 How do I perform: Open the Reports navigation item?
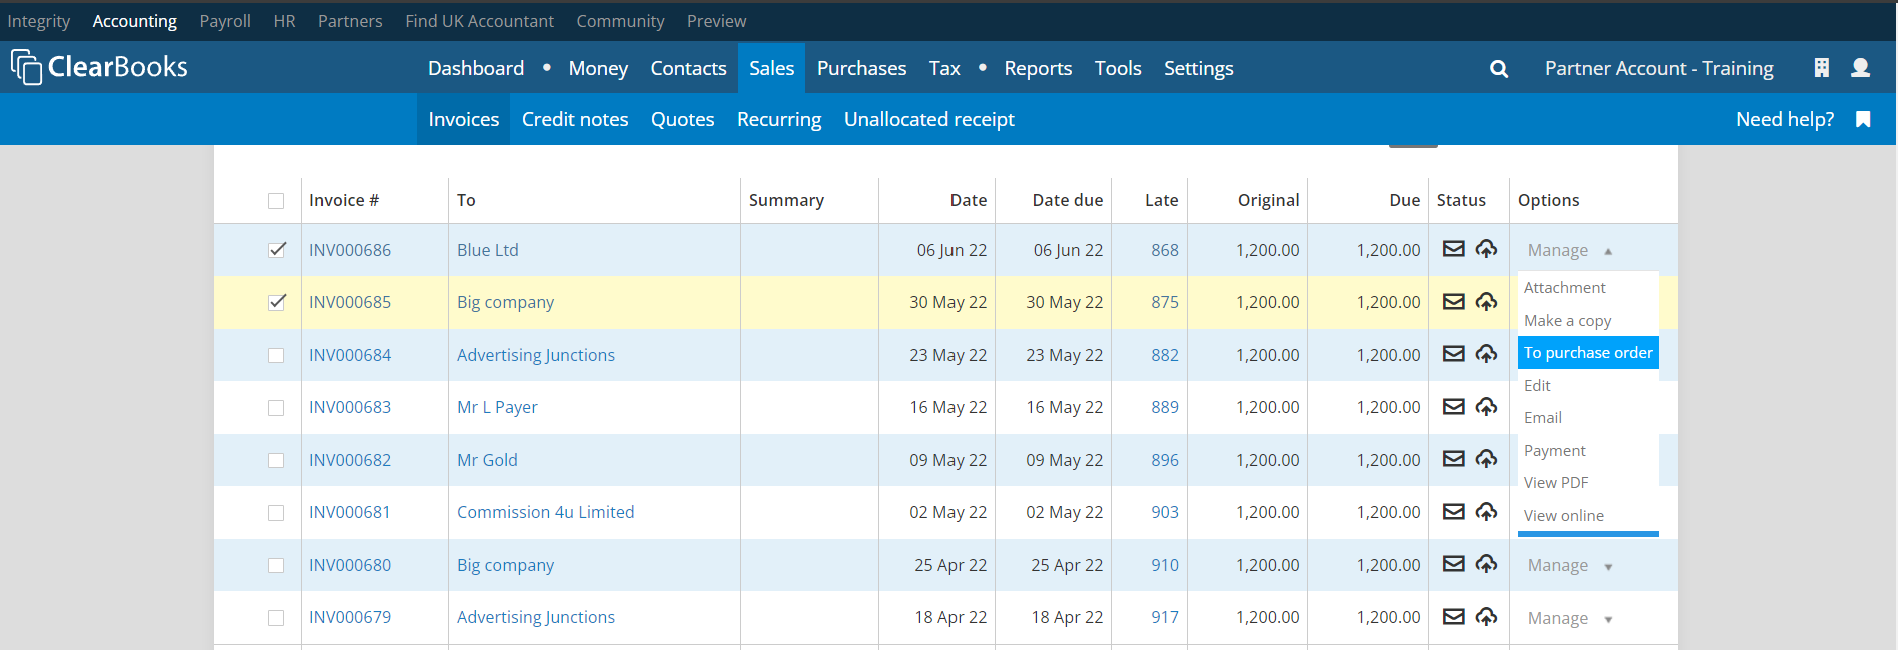(1038, 68)
